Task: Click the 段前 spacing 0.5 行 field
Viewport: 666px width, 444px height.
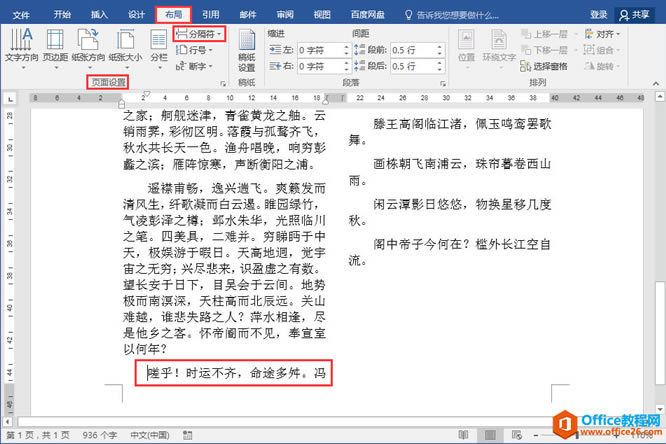Action: [413, 50]
